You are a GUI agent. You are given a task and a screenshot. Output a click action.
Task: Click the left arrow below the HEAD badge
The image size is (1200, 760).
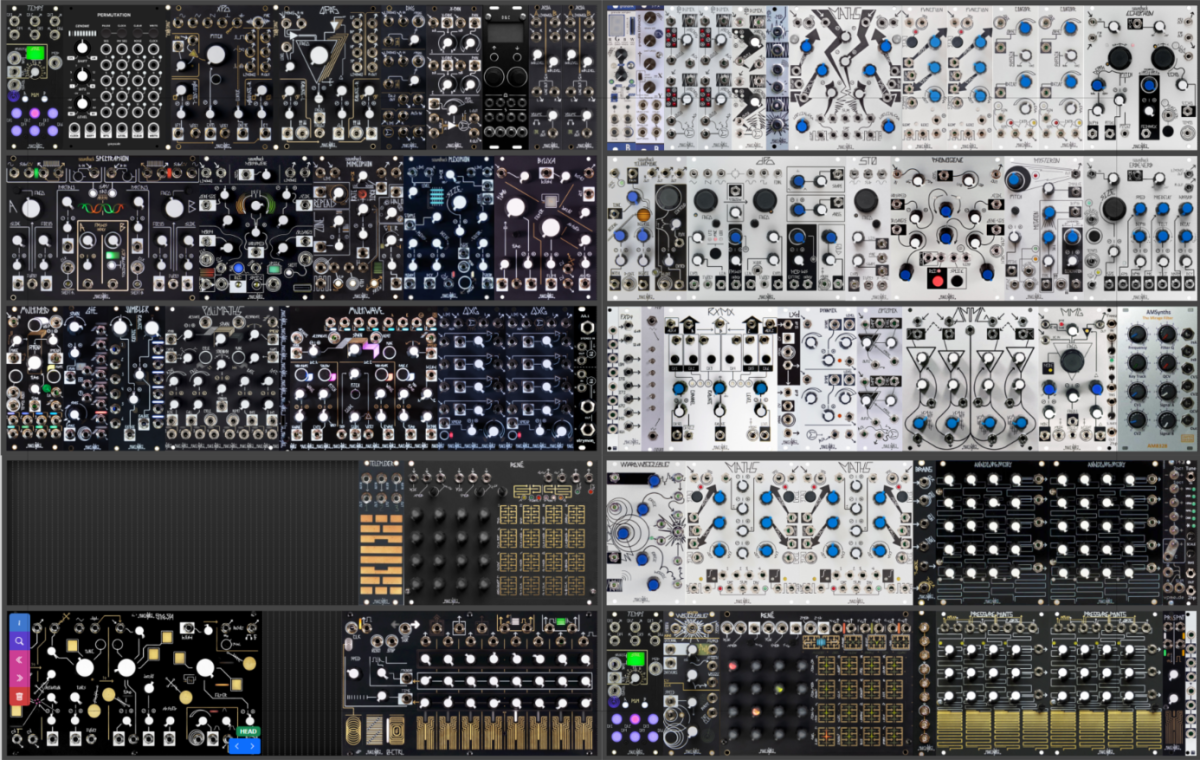[x=236, y=745]
